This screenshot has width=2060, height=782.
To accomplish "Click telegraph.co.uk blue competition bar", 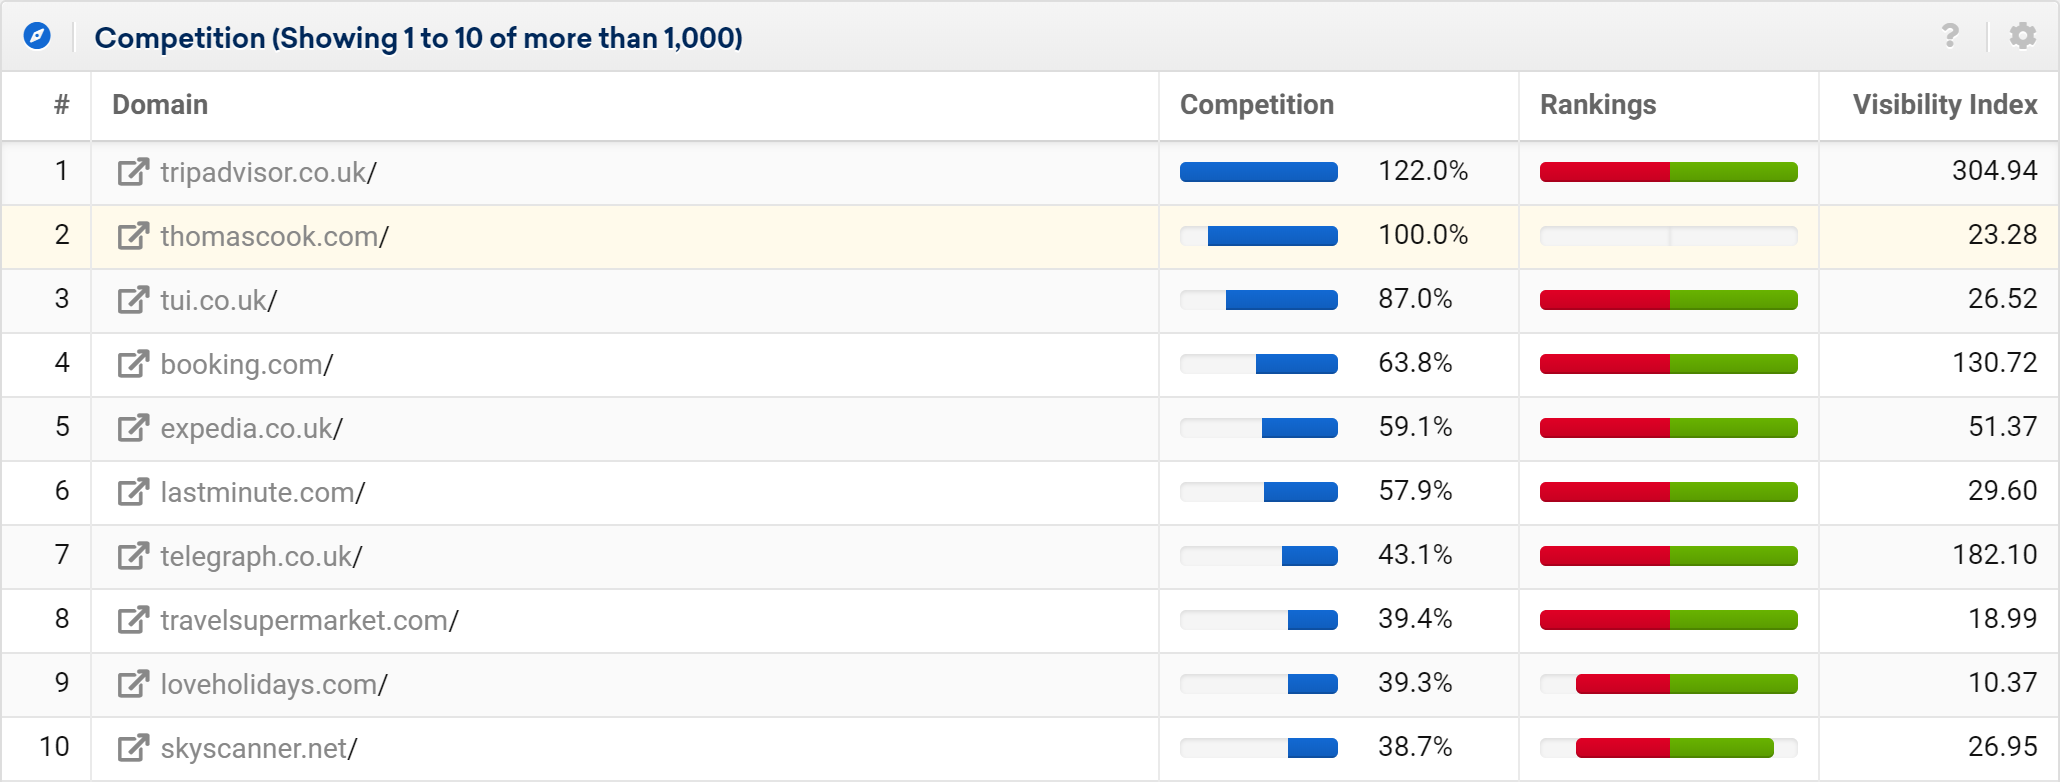I will tap(1310, 556).
